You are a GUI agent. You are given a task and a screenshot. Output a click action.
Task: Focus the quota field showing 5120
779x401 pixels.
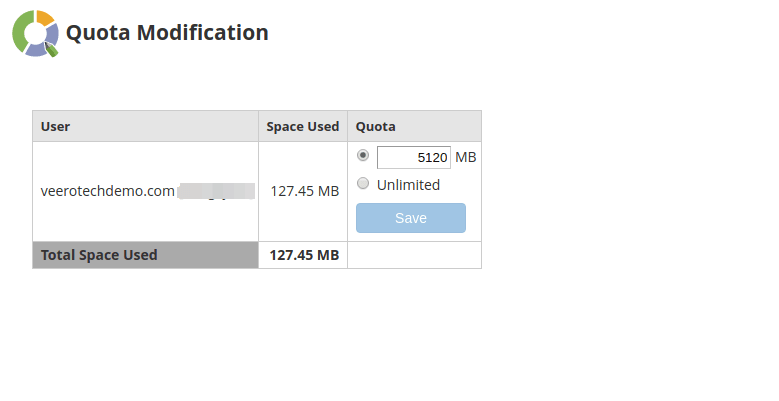pos(413,158)
